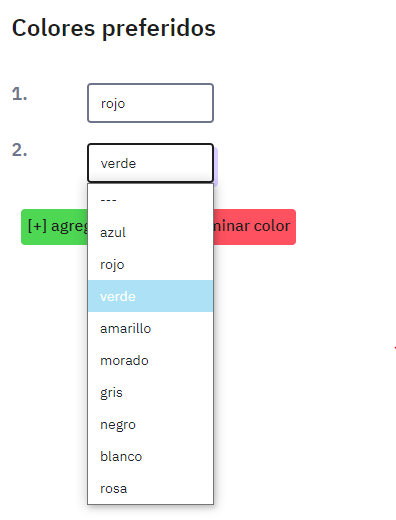The width and height of the screenshot is (396, 520).
Task: Select 'morado' in the color list
Action: (x=150, y=360)
